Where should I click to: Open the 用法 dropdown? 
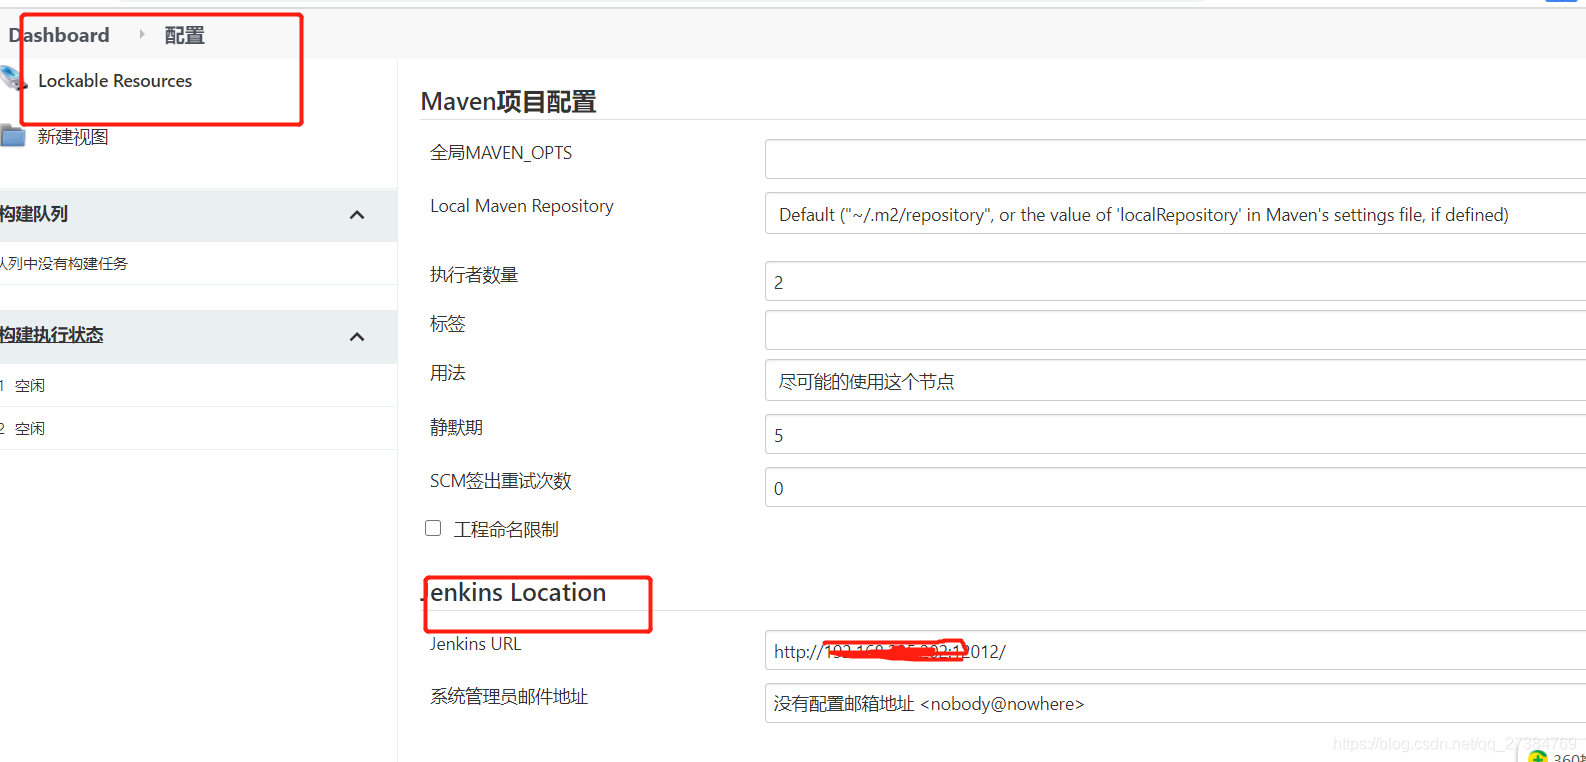pyautogui.click(x=1175, y=381)
